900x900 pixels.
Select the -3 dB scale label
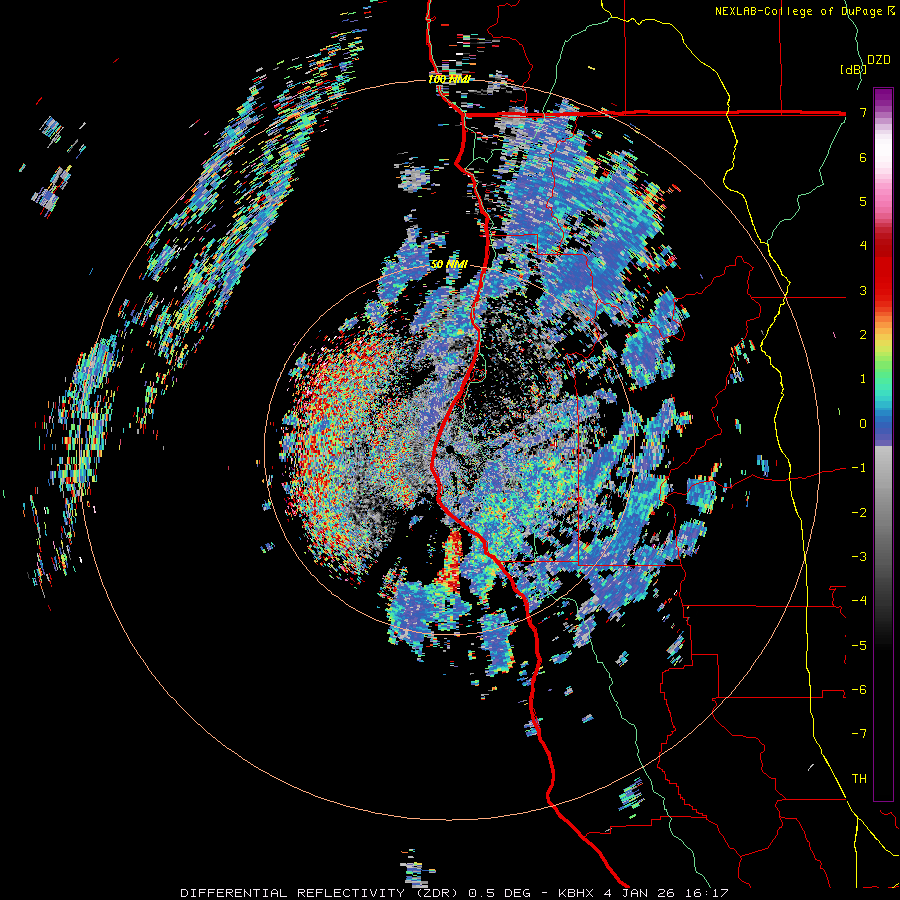pyautogui.click(x=859, y=557)
